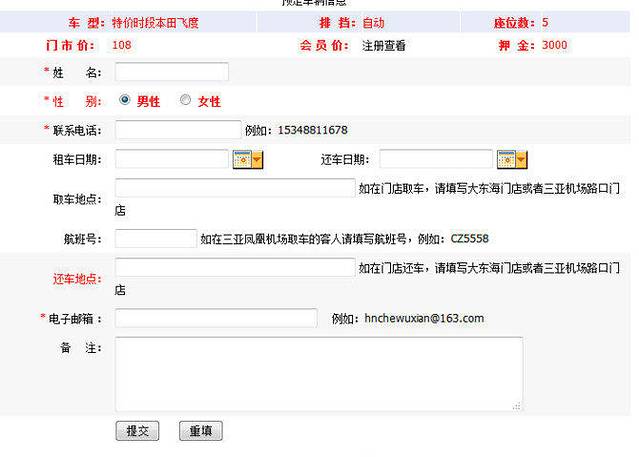Click the 注册查看 member price link
Image resolution: width=639 pixels, height=457 pixels.
(x=384, y=46)
